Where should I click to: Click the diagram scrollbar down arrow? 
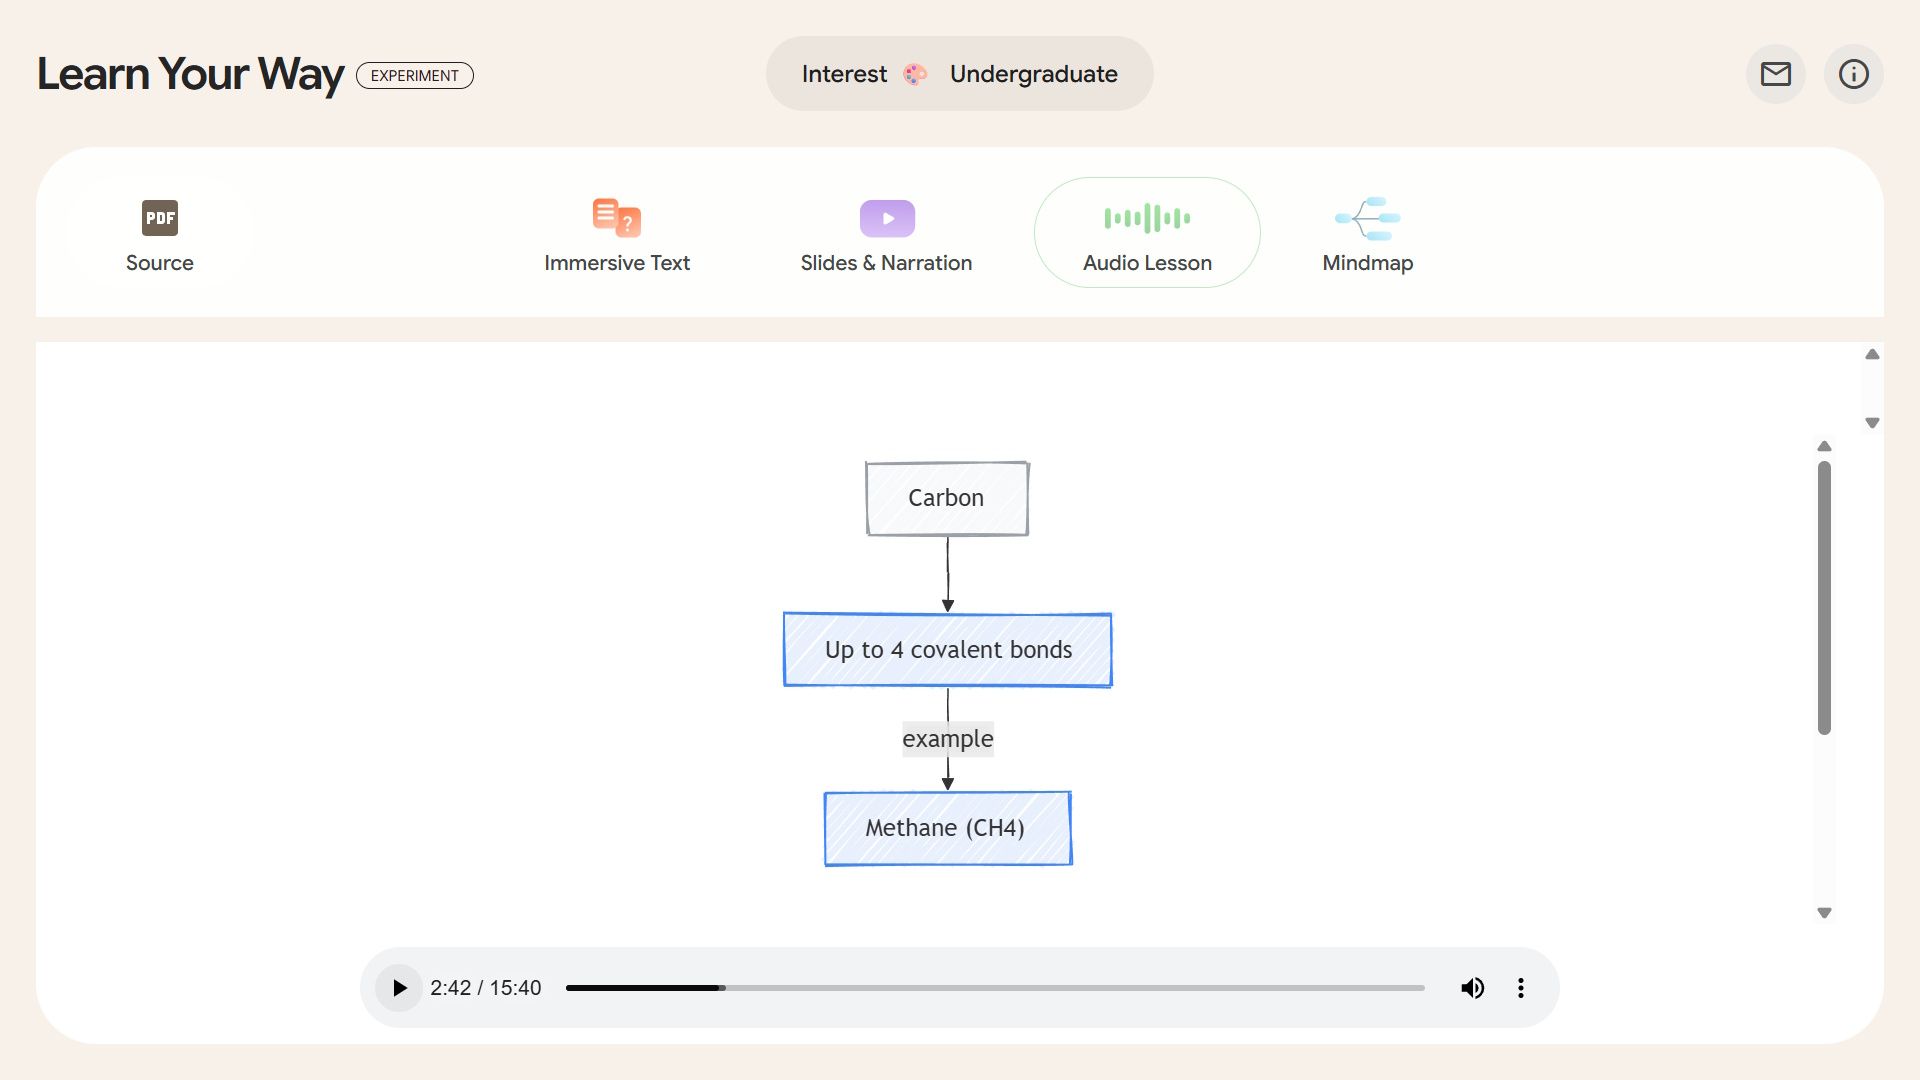[1824, 912]
